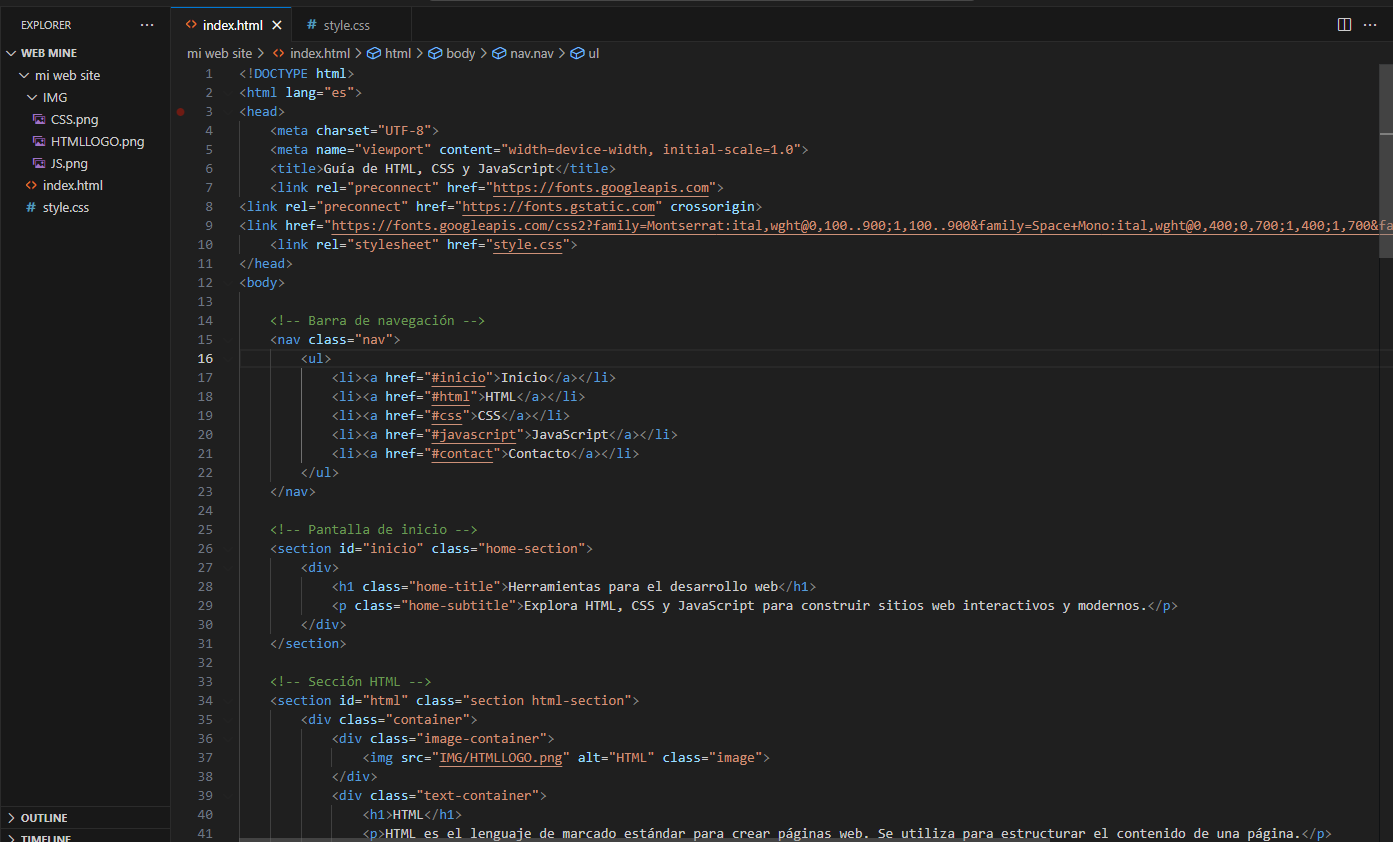This screenshot has width=1393, height=842.
Task: Click the image file icon beside HTMLLOGO.png
Action: point(38,141)
